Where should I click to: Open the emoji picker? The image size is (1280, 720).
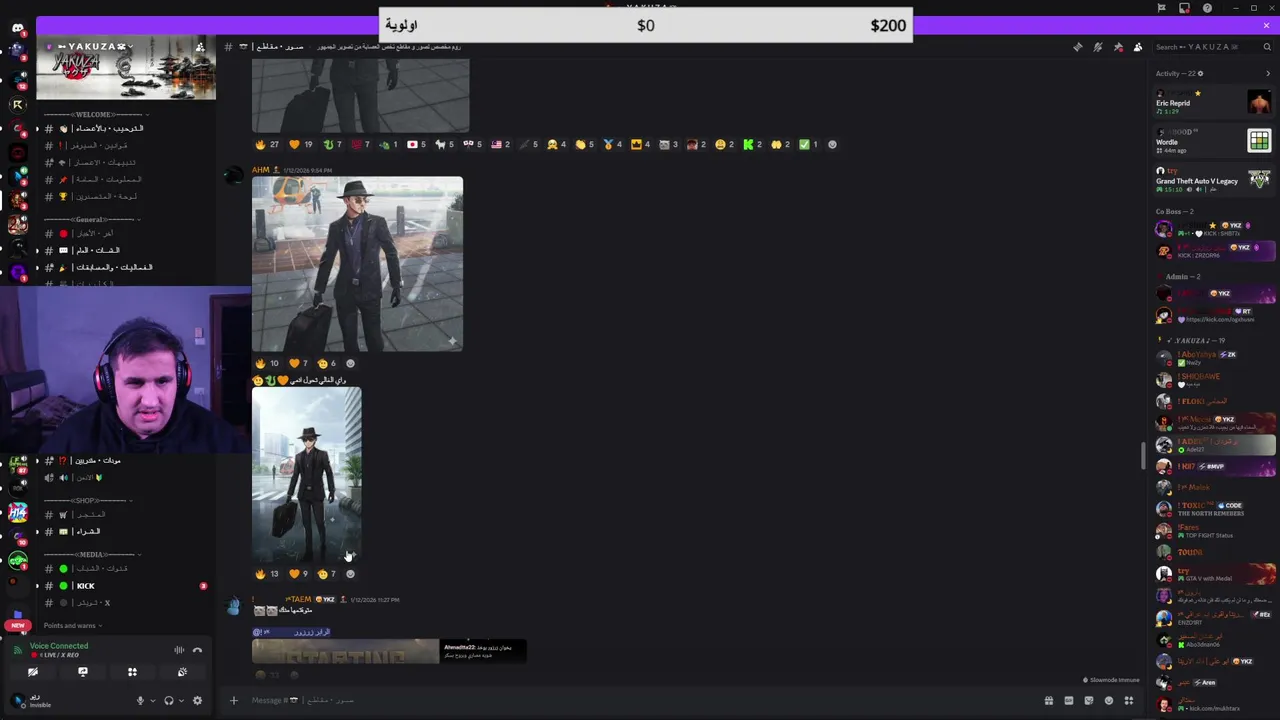(1109, 700)
